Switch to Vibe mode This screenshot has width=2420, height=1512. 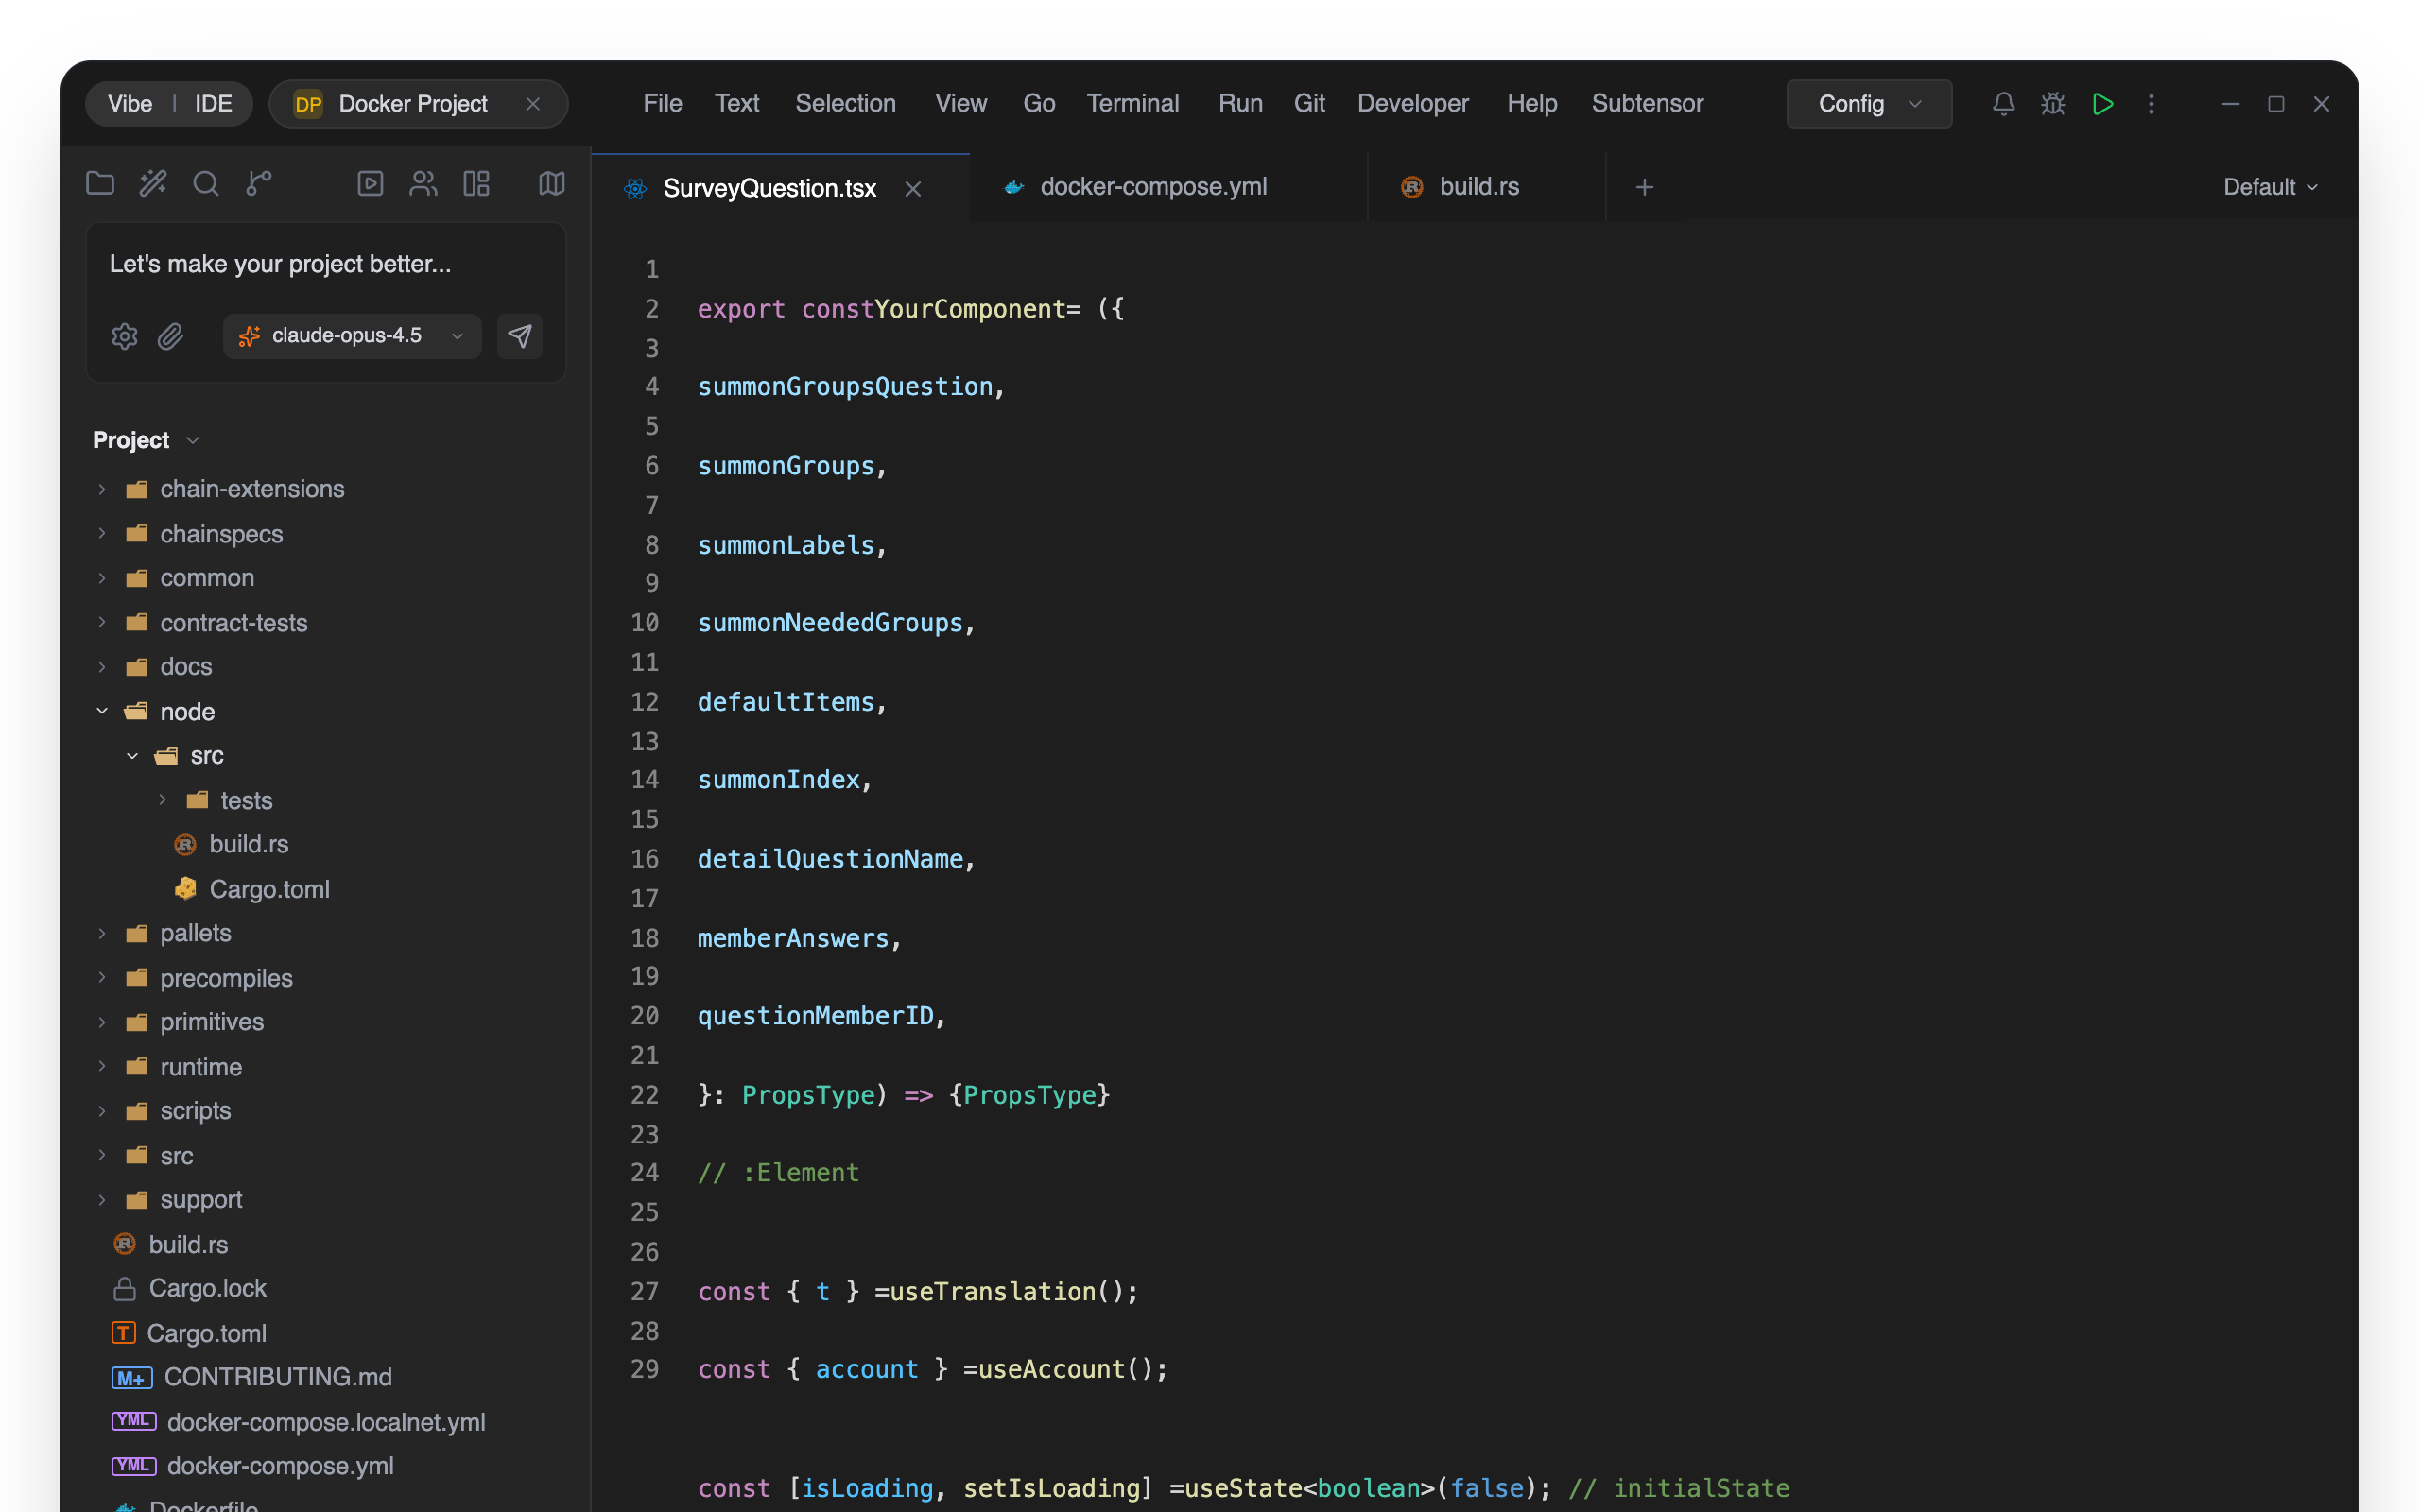pos(130,104)
